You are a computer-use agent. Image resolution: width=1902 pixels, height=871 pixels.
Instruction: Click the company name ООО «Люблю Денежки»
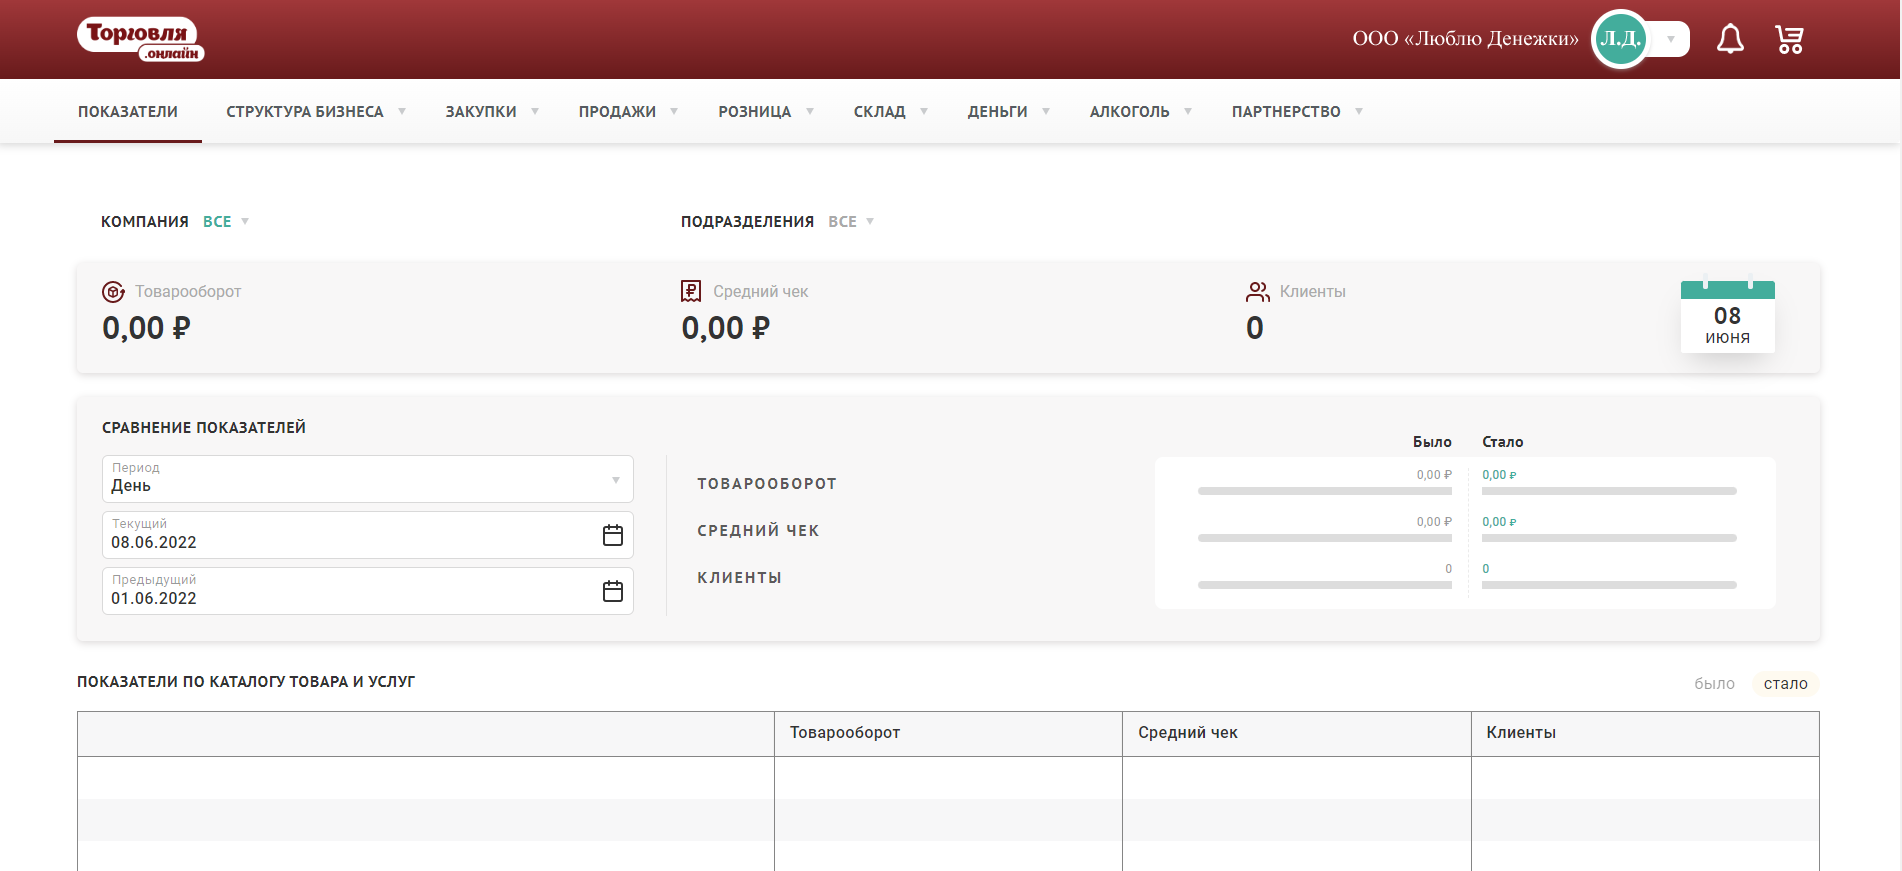(x=1465, y=39)
